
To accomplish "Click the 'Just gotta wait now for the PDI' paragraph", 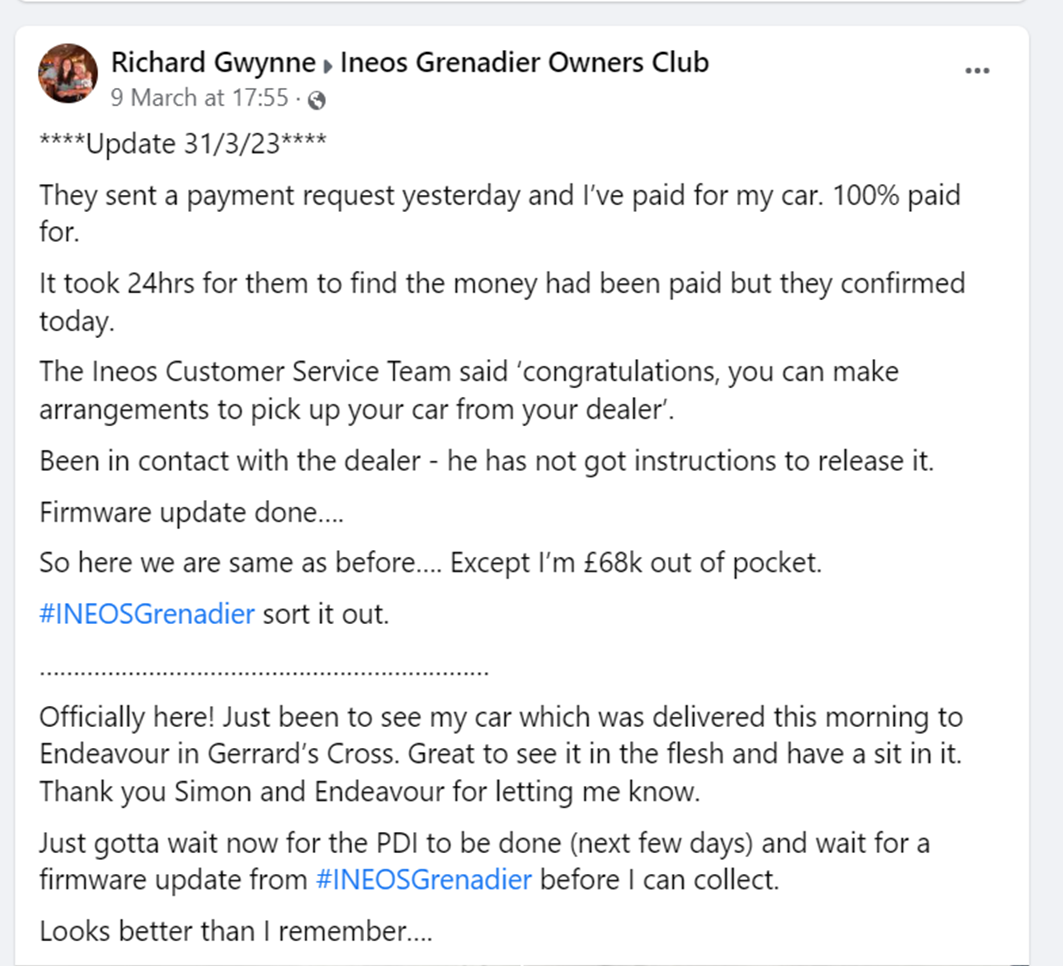I will (x=485, y=862).
